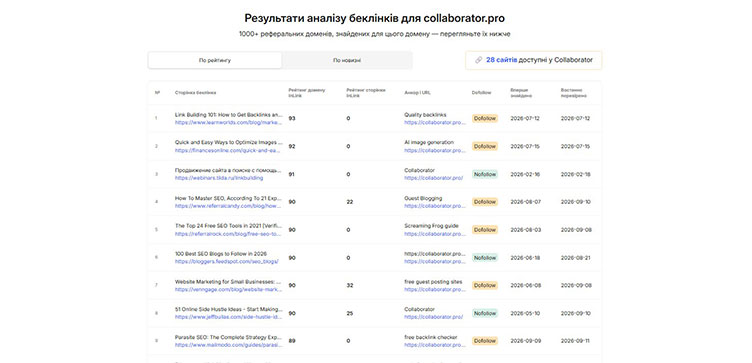Viewport: 752px width, 363px height.
Task: Click title 'Link Building 101: How to Get Backlinks'
Action: pyautogui.click(x=229, y=115)
